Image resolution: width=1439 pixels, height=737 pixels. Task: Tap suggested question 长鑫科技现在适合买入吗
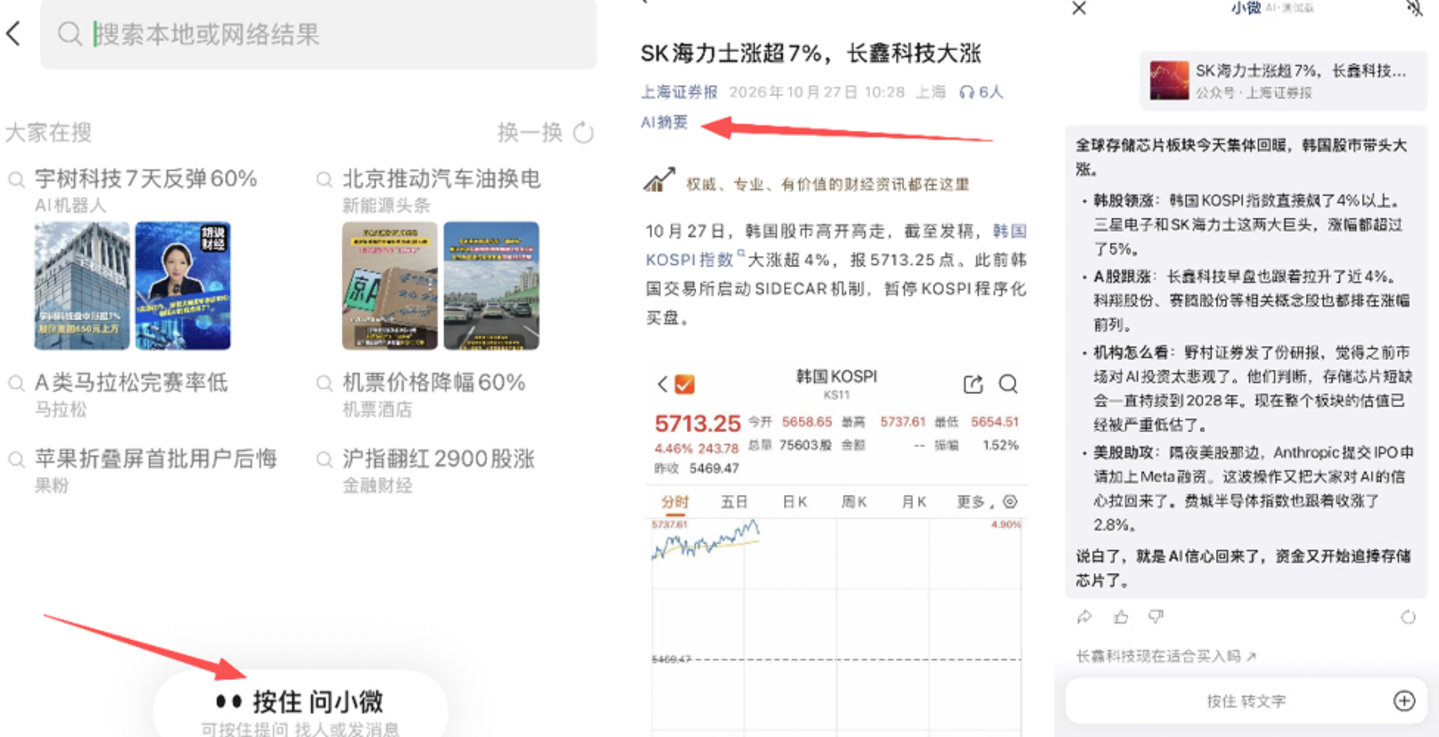point(1166,656)
